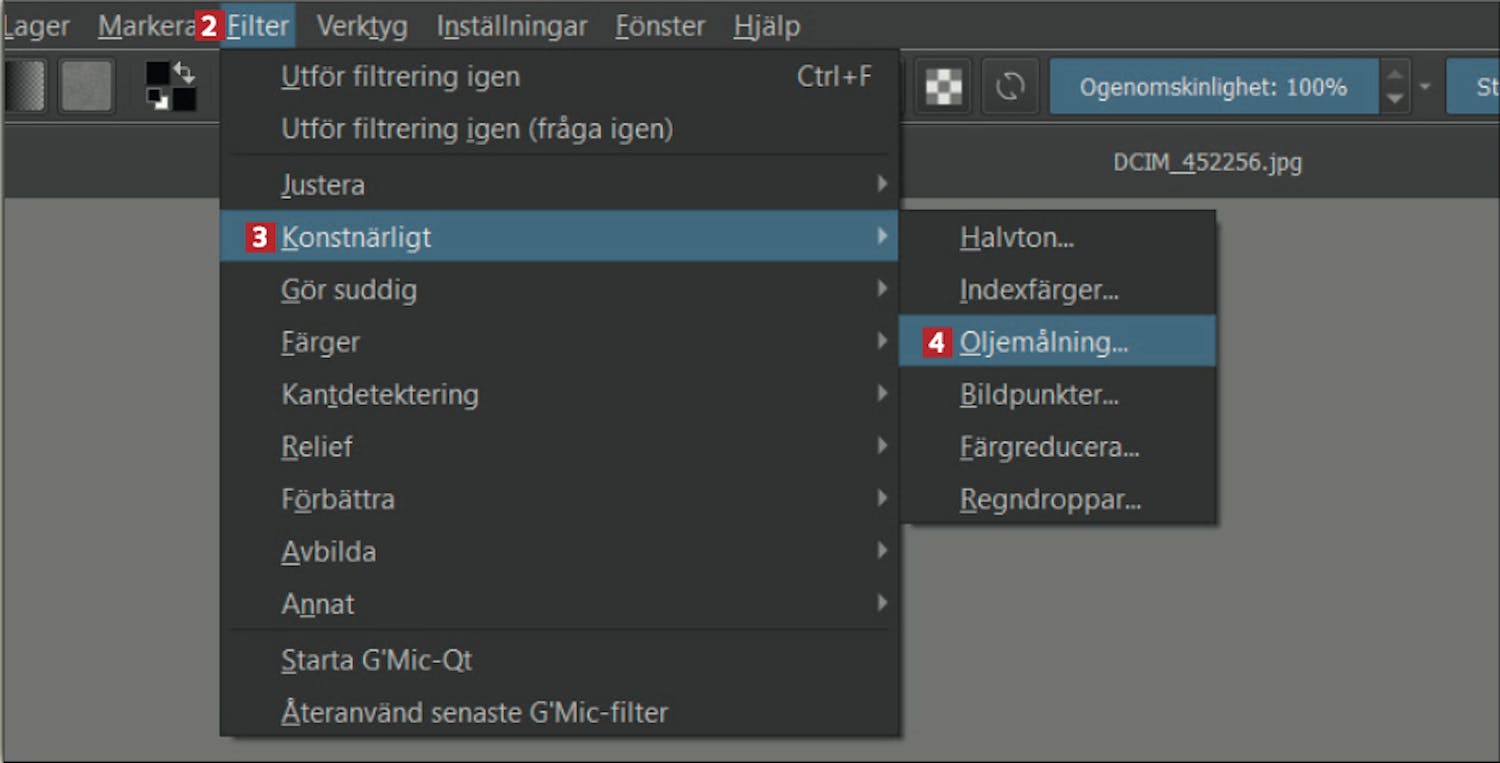Image resolution: width=1500 pixels, height=763 pixels.
Task: Expand the Justera submenu
Action: 559,185
